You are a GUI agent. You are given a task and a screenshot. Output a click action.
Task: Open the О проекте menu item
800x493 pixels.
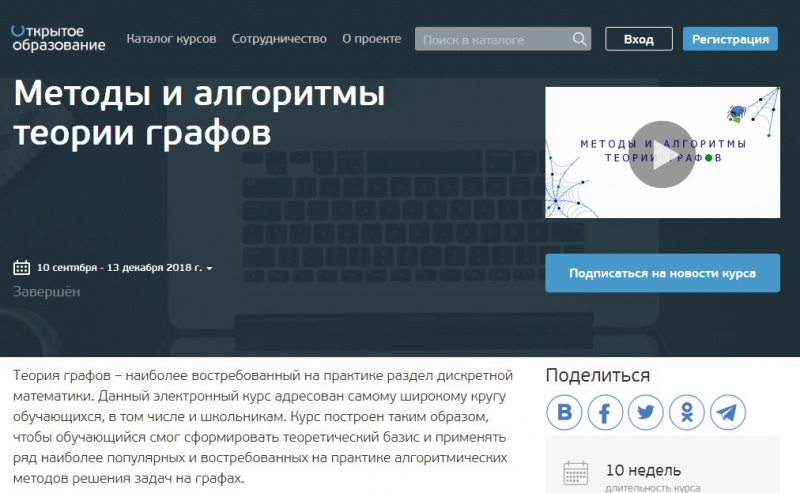[371, 39]
